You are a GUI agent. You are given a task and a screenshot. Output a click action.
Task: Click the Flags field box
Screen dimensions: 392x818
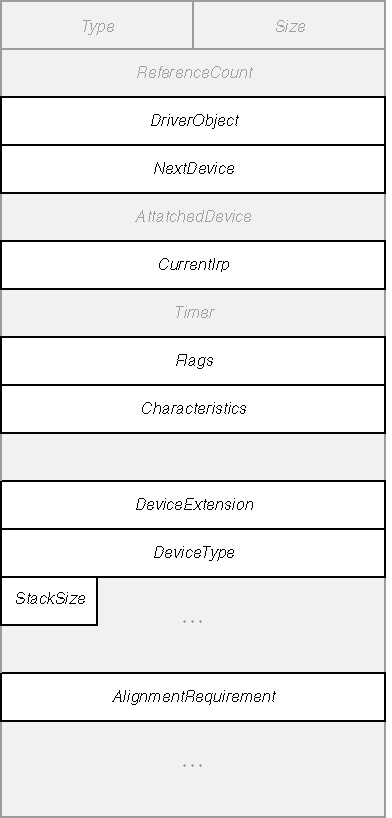point(193,360)
